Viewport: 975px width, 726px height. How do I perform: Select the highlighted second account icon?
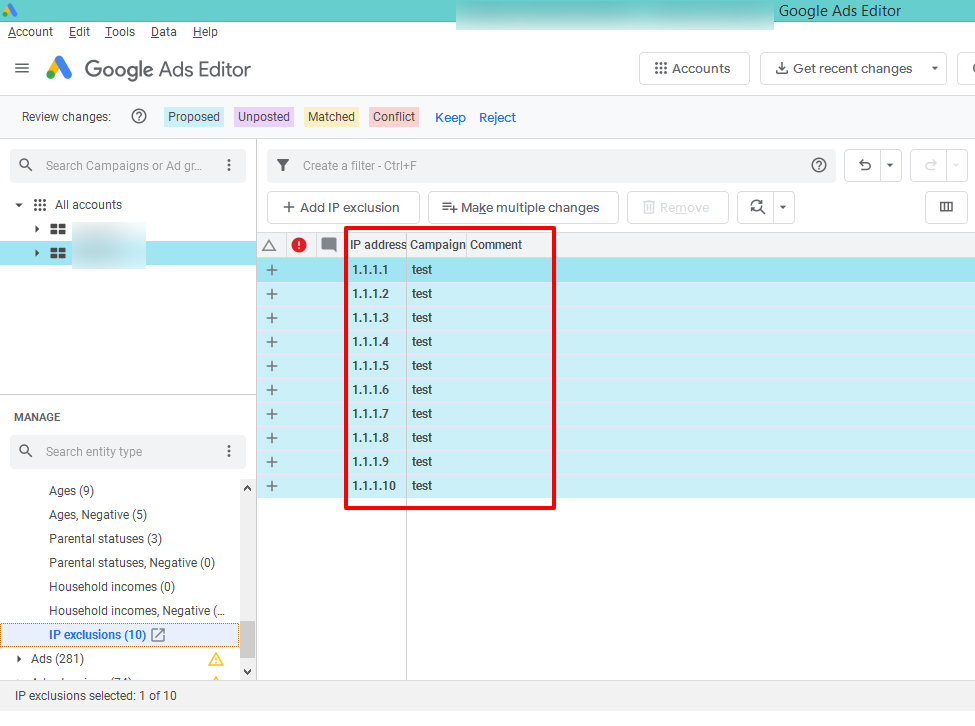(58, 253)
